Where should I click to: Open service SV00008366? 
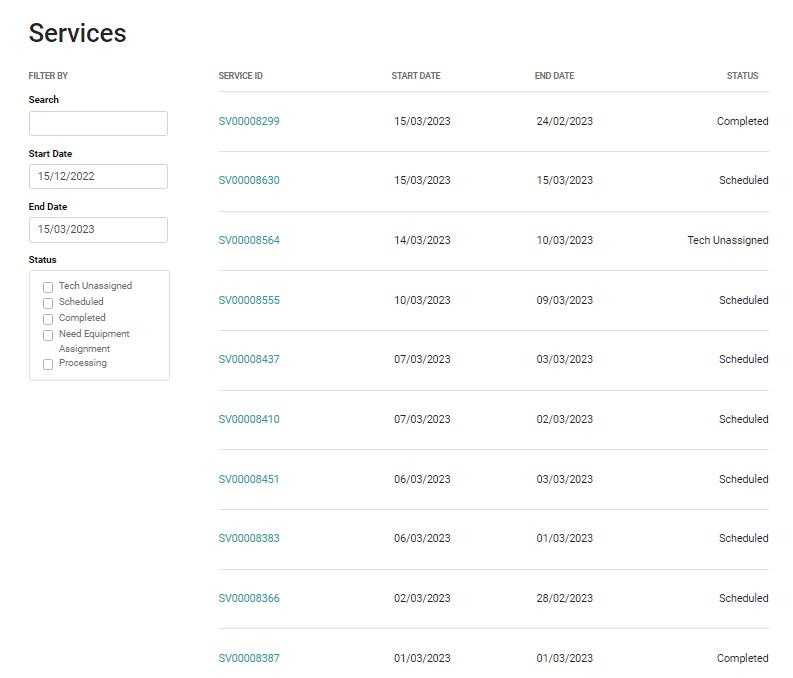(x=249, y=598)
